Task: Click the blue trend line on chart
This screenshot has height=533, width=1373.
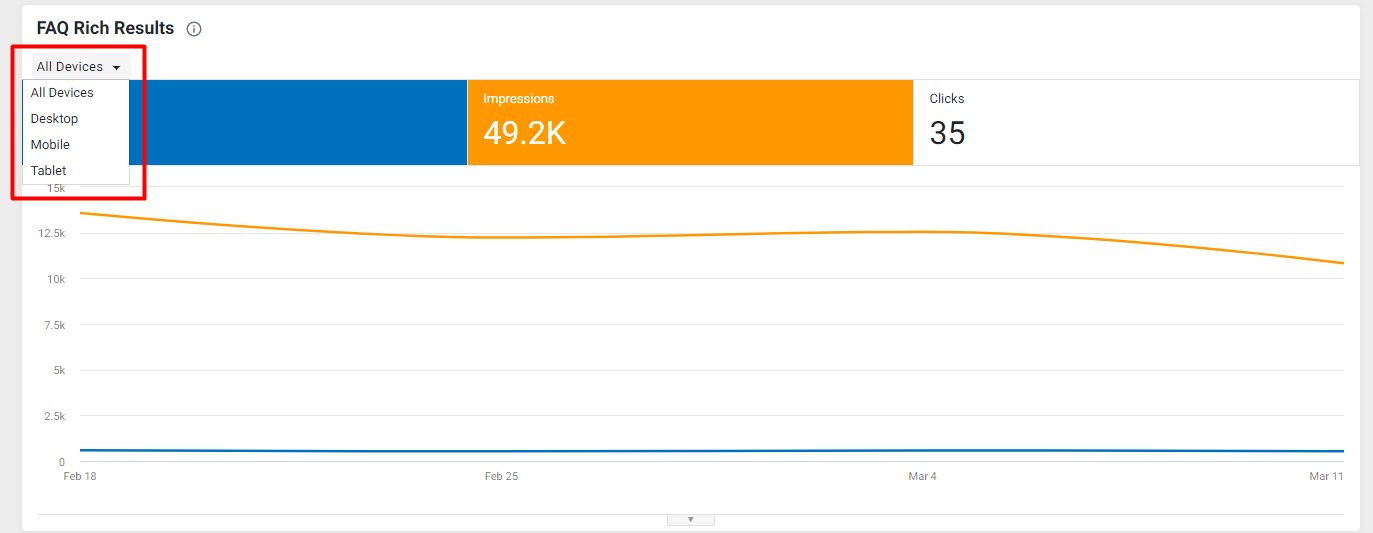Action: tap(700, 451)
